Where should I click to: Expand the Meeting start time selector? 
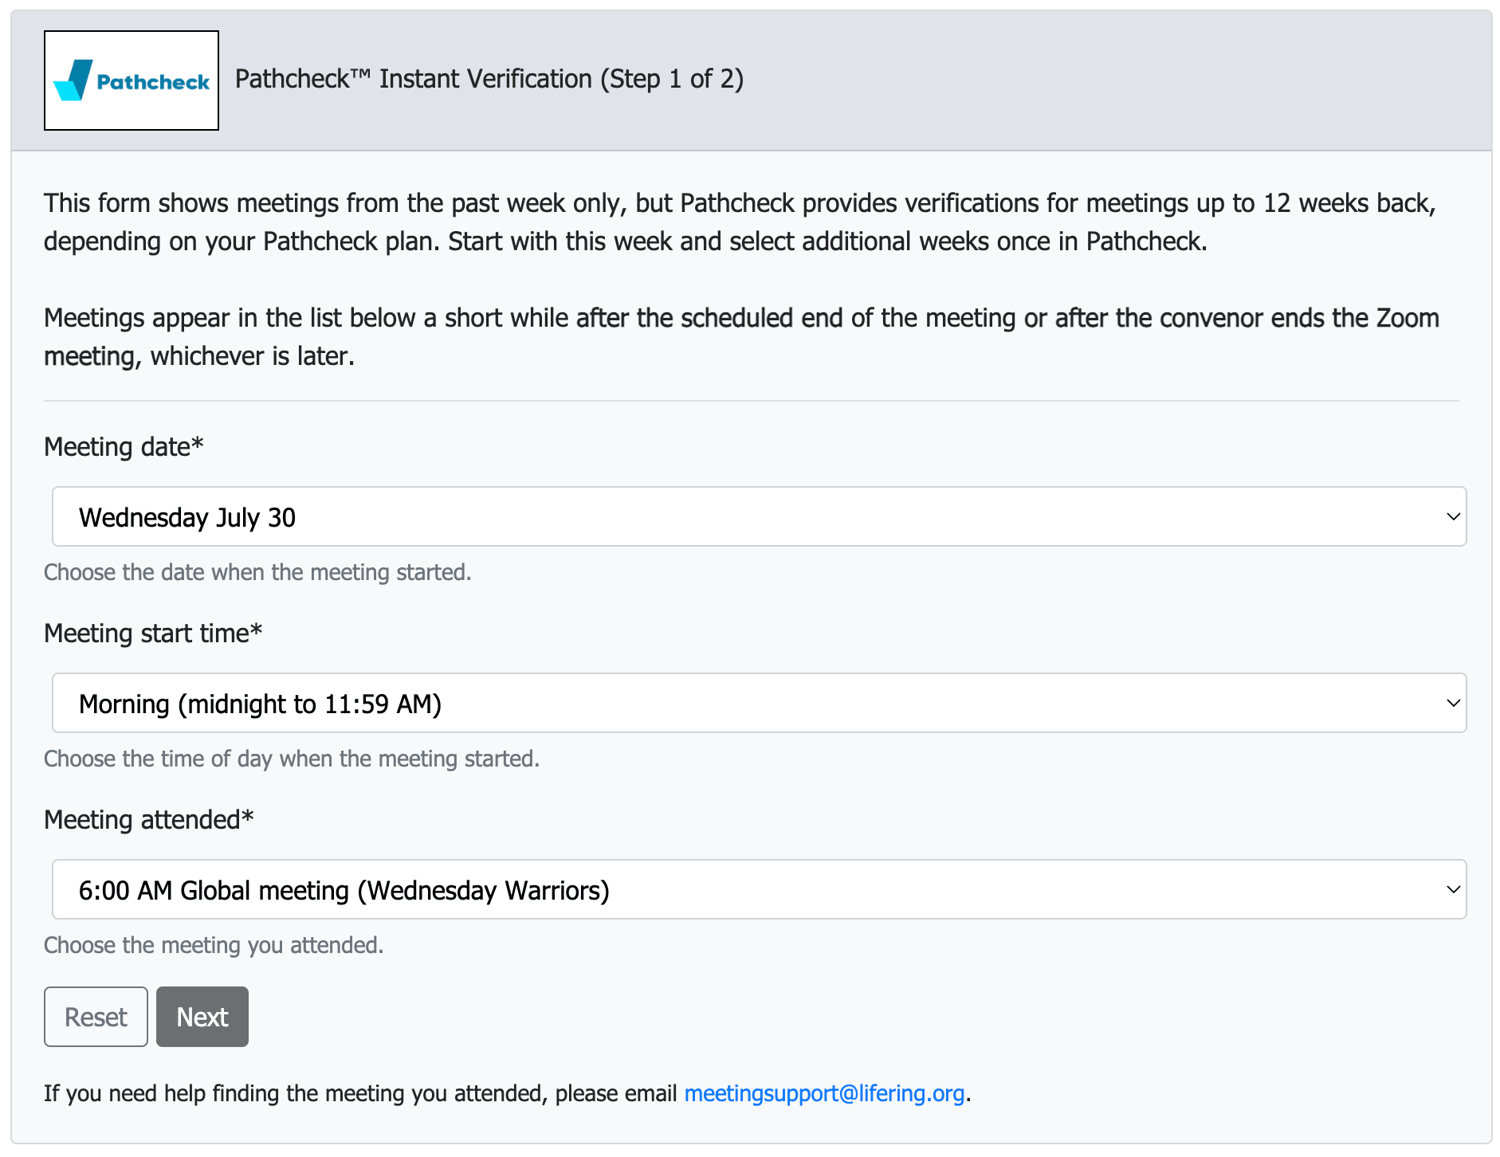pos(758,702)
